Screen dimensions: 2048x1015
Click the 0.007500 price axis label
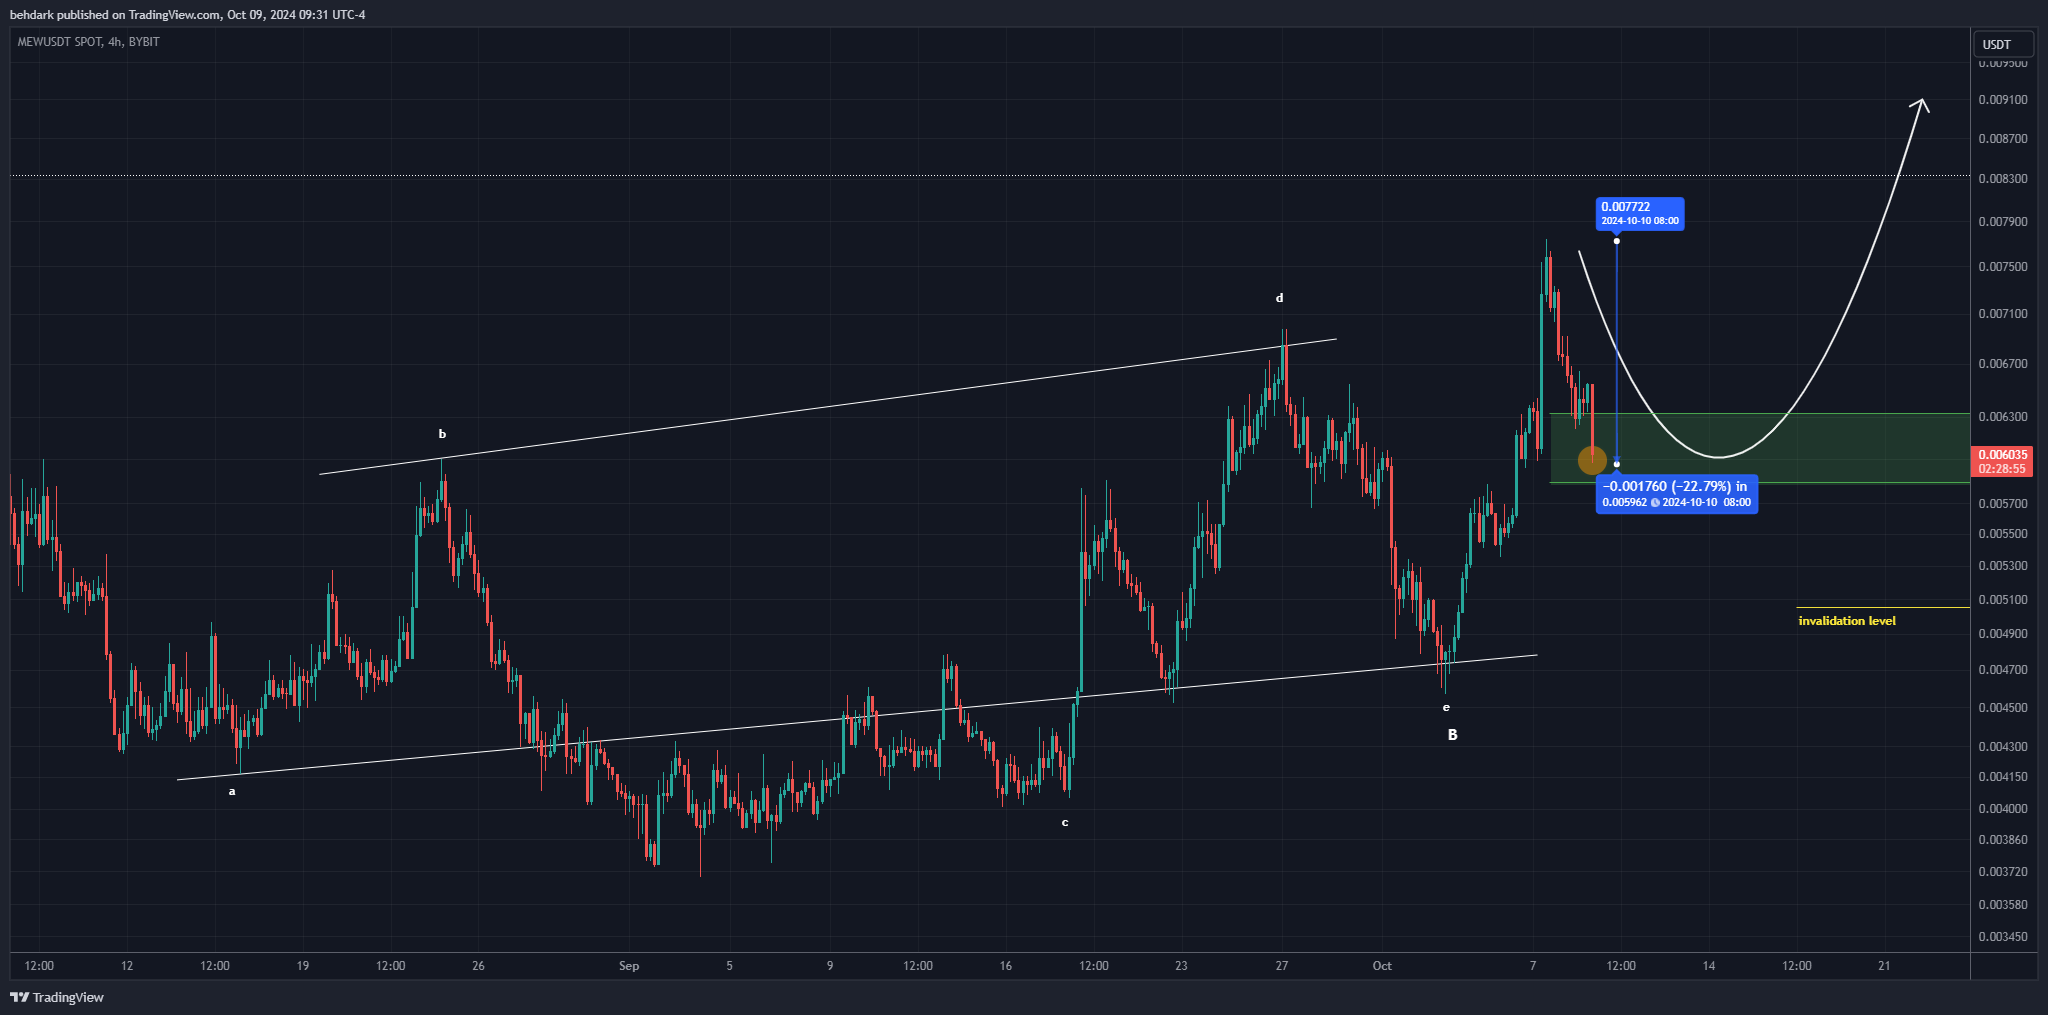2003,266
